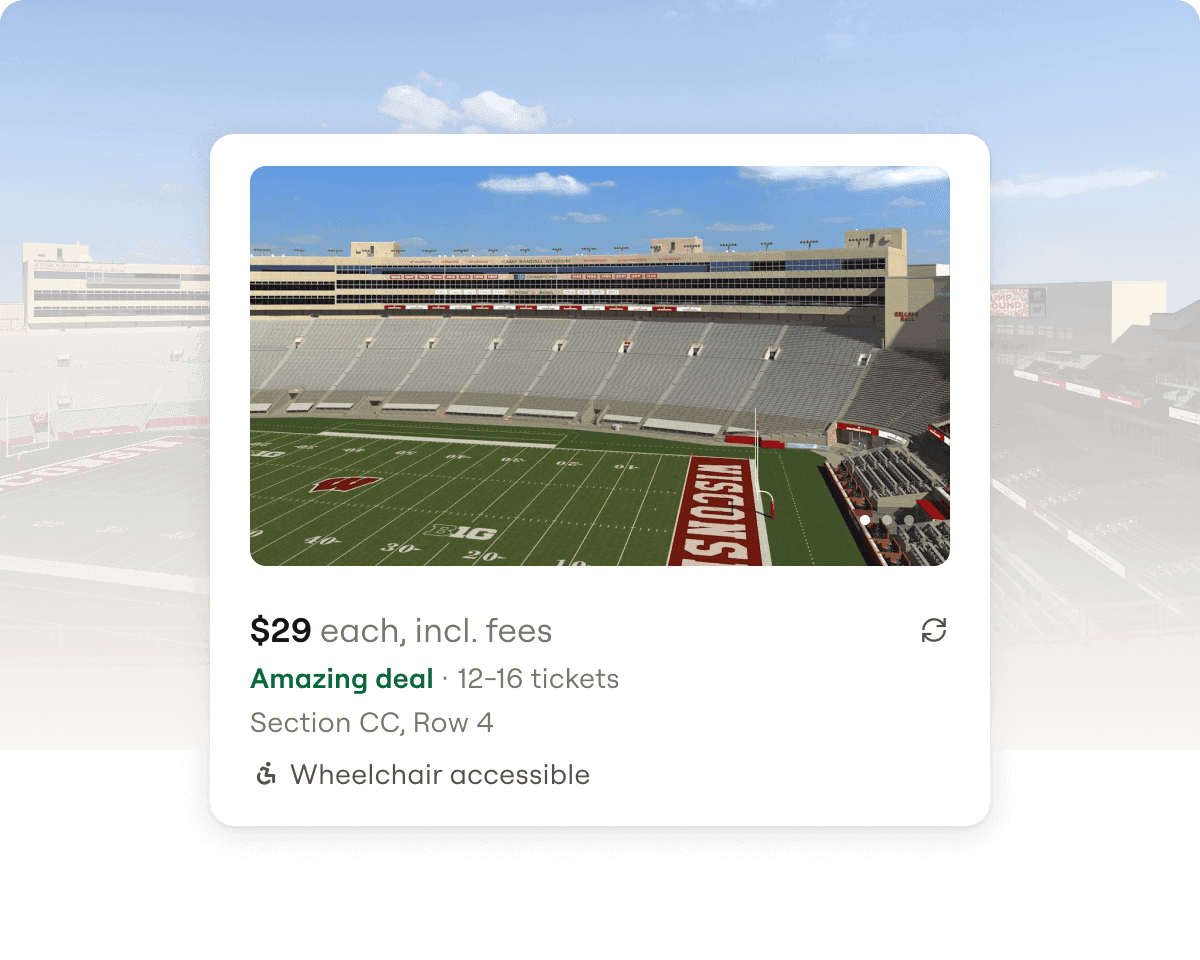The height and width of the screenshot is (960, 1200).
Task: Open the stadium seat view photo
Action: tap(600, 366)
